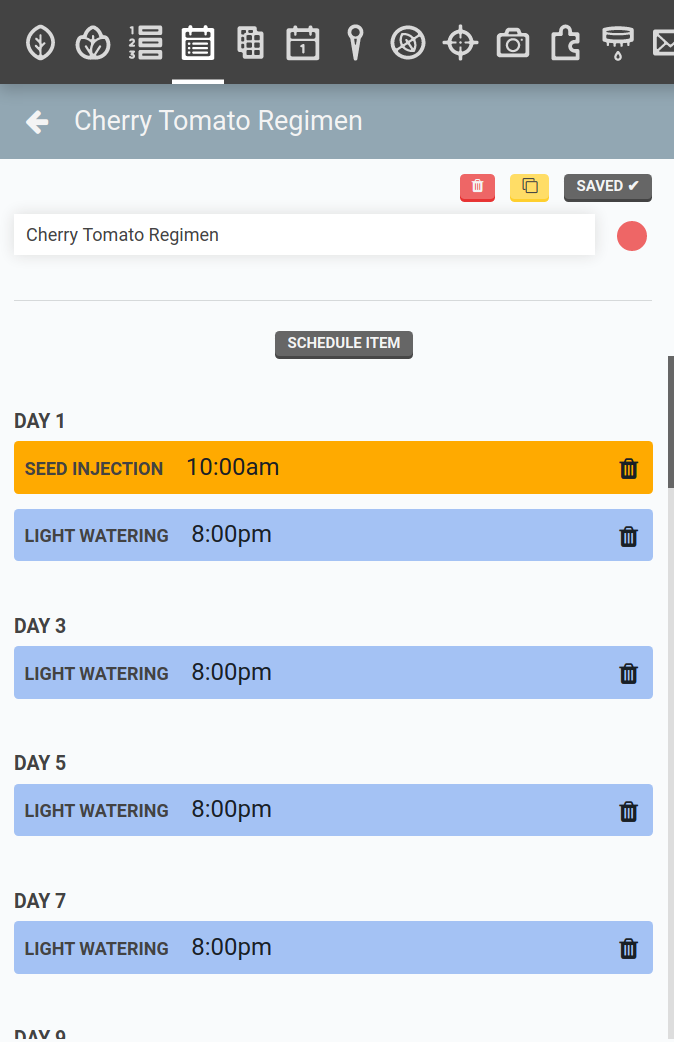
Task: Open the Sequences numbered-list icon
Action: [145, 43]
